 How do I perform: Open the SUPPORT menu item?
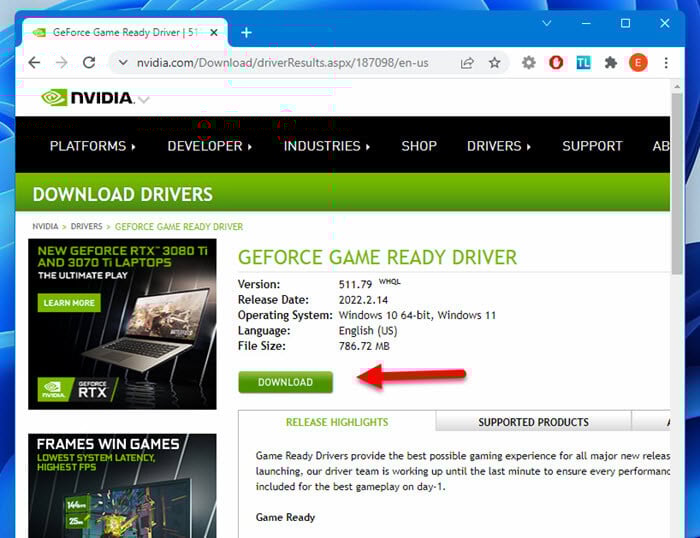pyautogui.click(x=592, y=146)
